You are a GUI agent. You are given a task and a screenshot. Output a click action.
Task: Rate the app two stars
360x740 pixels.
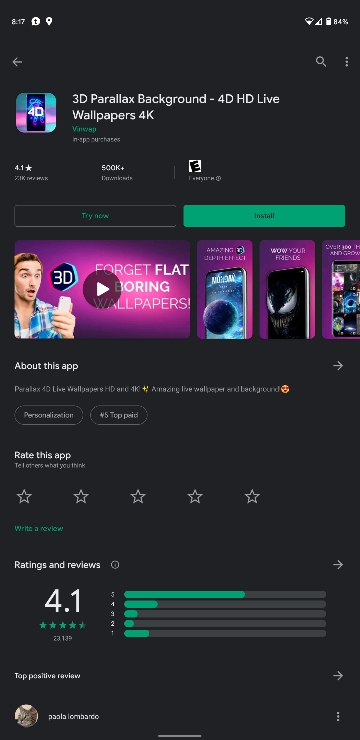click(81, 496)
